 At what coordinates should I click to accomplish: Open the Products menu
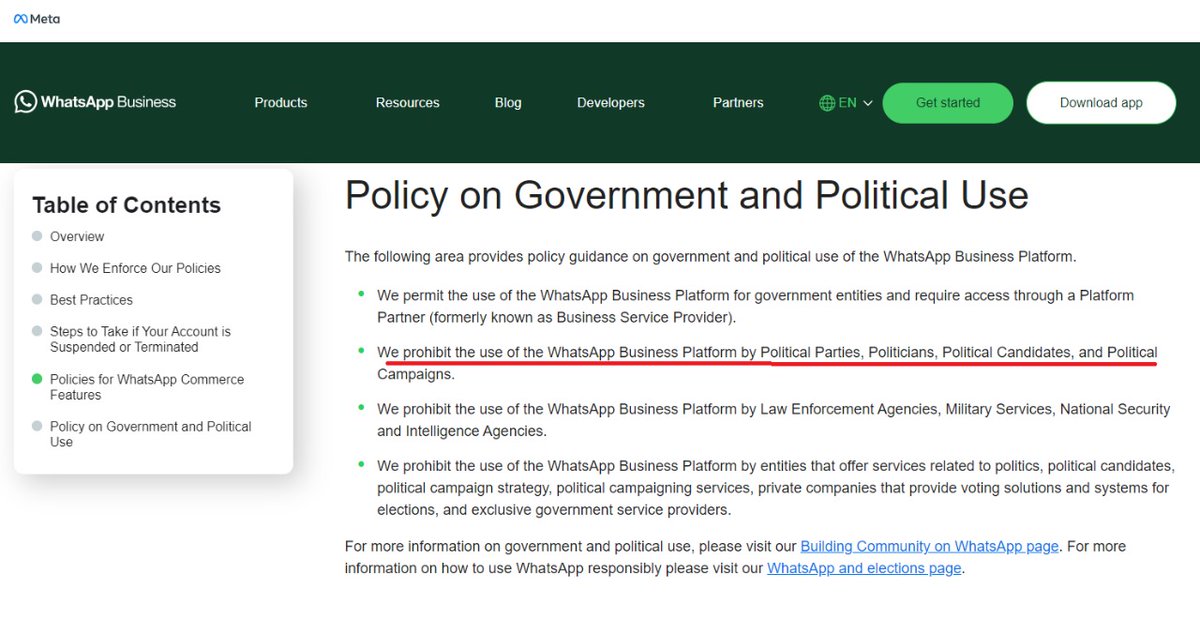[x=281, y=103]
